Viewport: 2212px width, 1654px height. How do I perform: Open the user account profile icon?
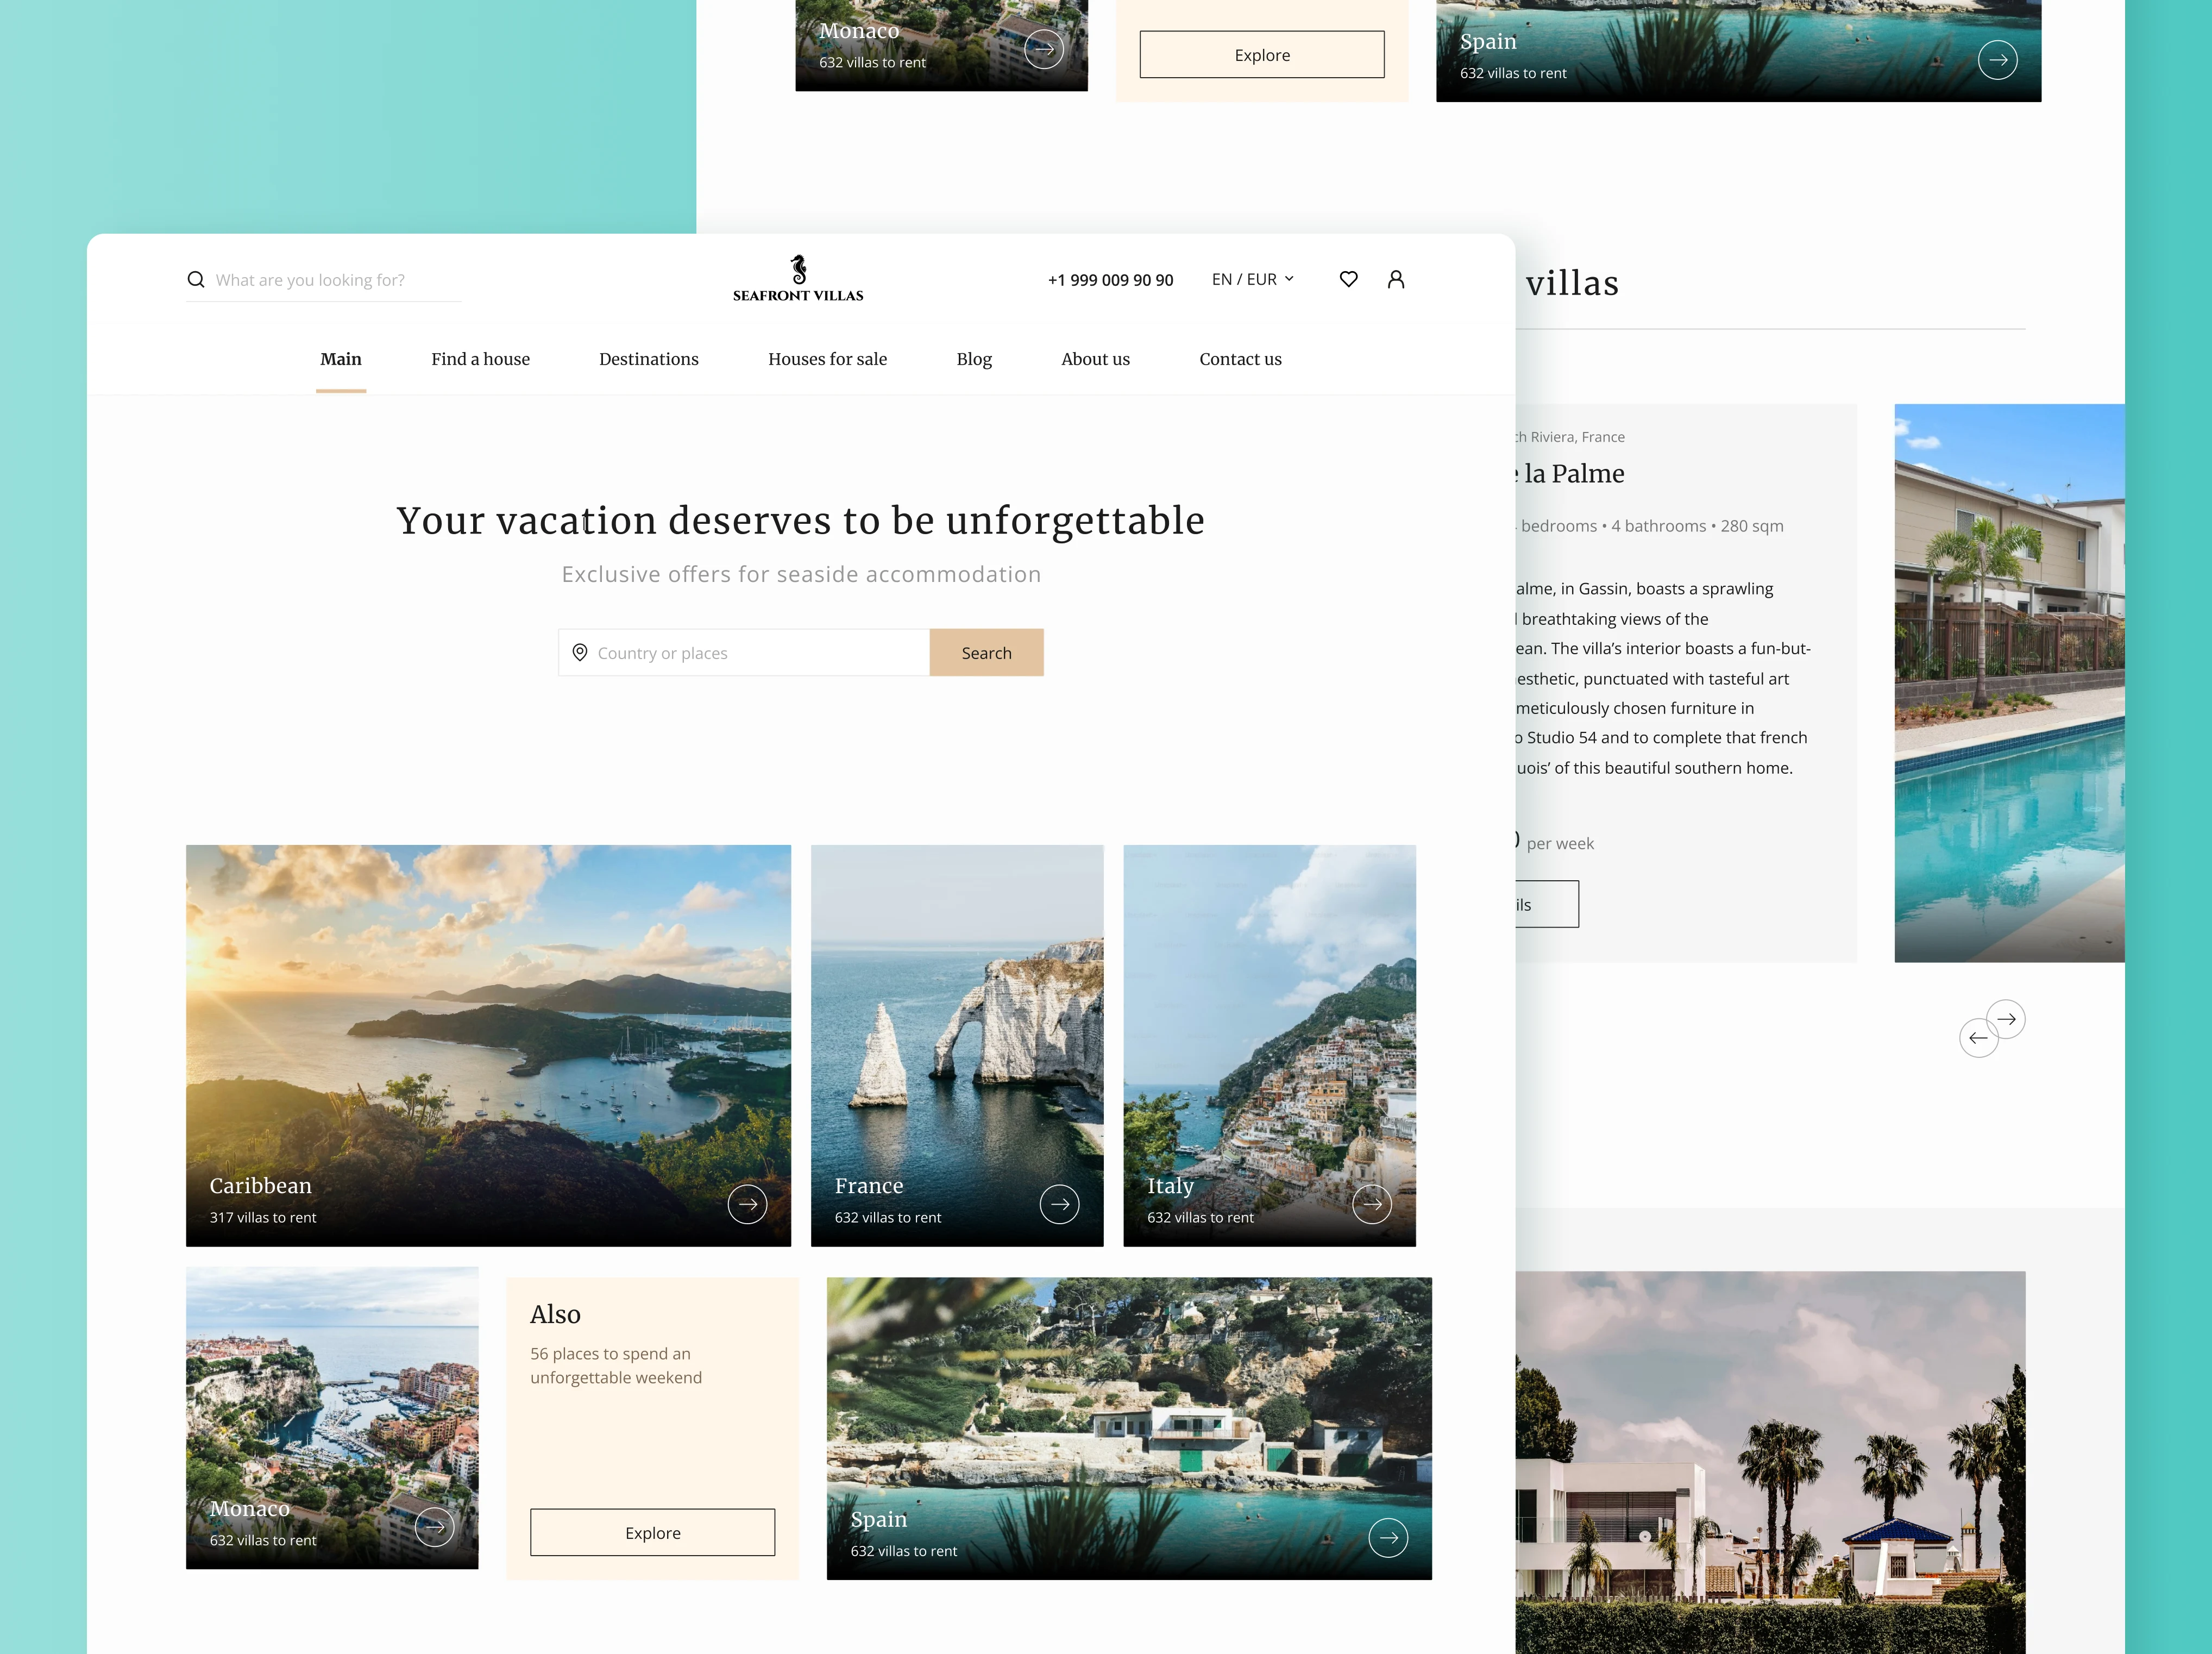pos(1396,280)
